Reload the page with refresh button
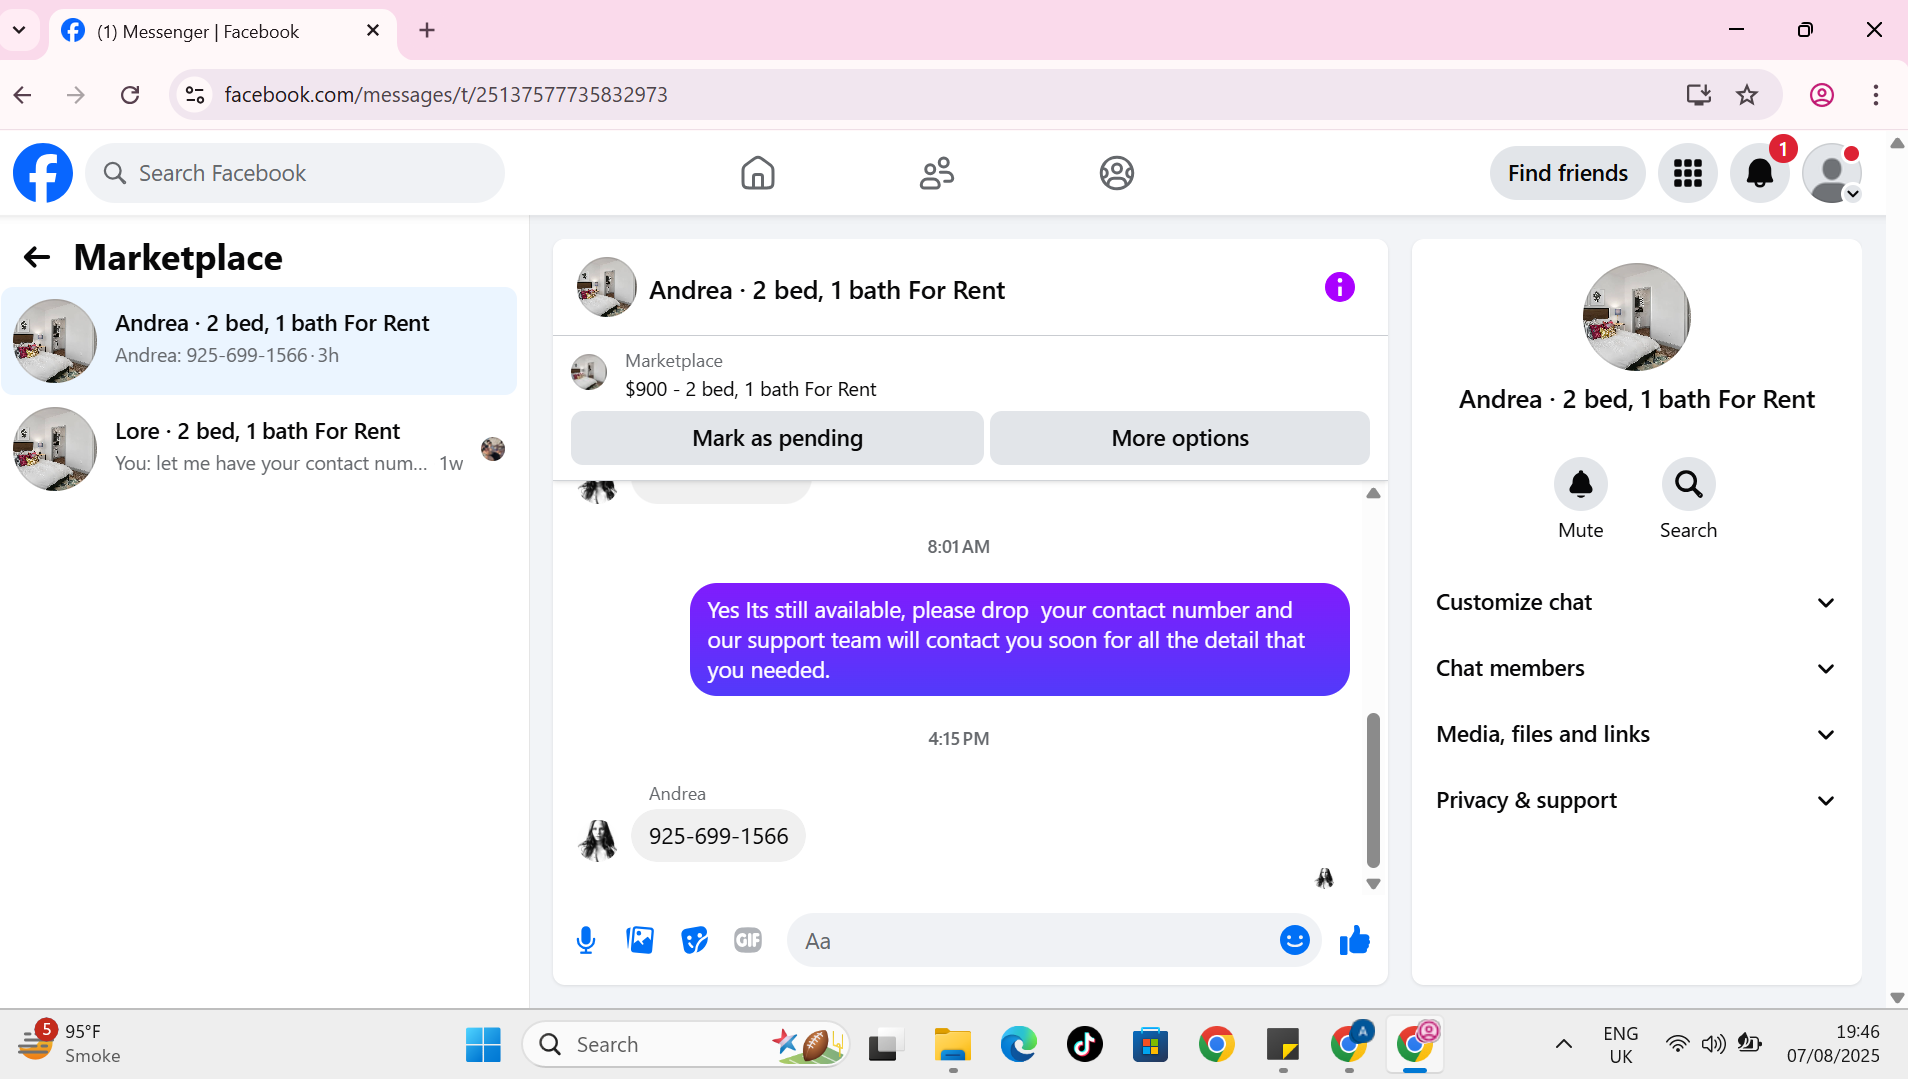 tap(130, 95)
